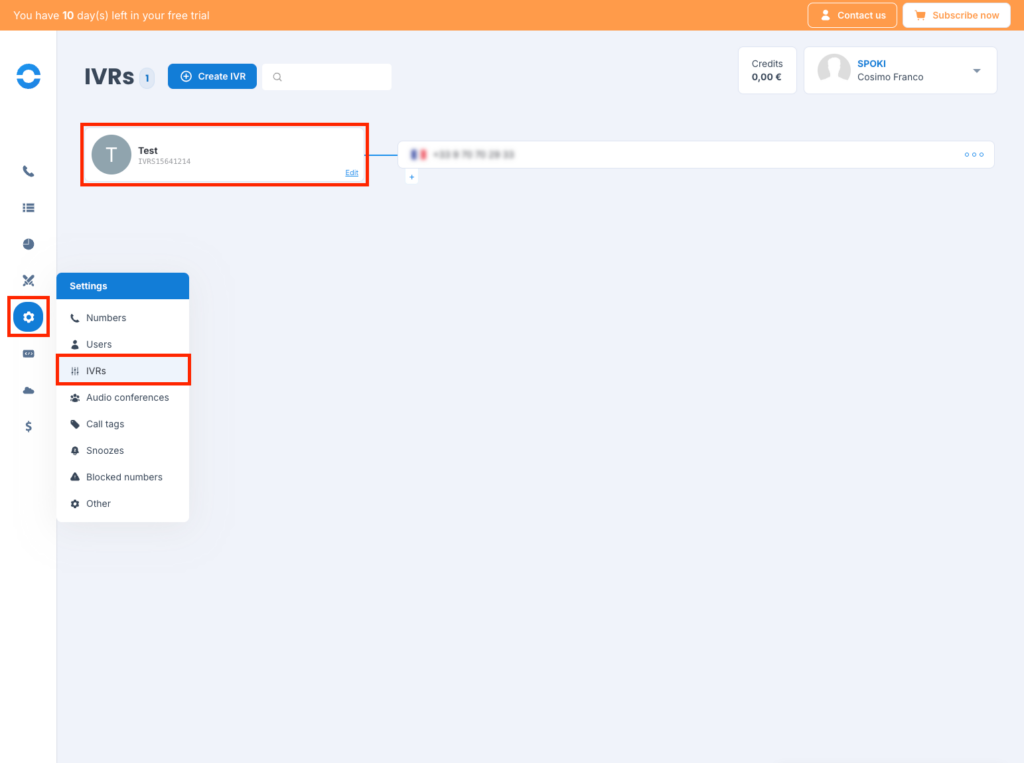This screenshot has width=1024, height=763.
Task: Click the phone icon in the sidebar
Action: click(28, 171)
